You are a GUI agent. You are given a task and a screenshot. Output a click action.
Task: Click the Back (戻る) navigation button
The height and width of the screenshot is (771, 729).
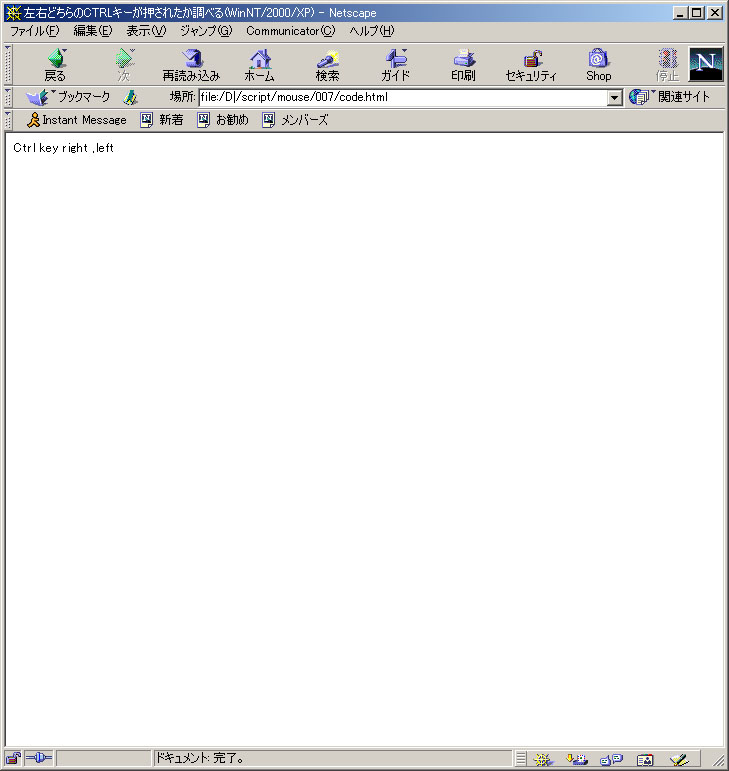click(x=55, y=65)
